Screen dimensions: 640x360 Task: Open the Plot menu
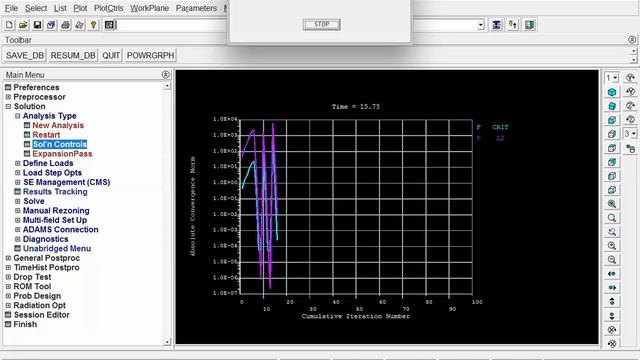[x=80, y=8]
